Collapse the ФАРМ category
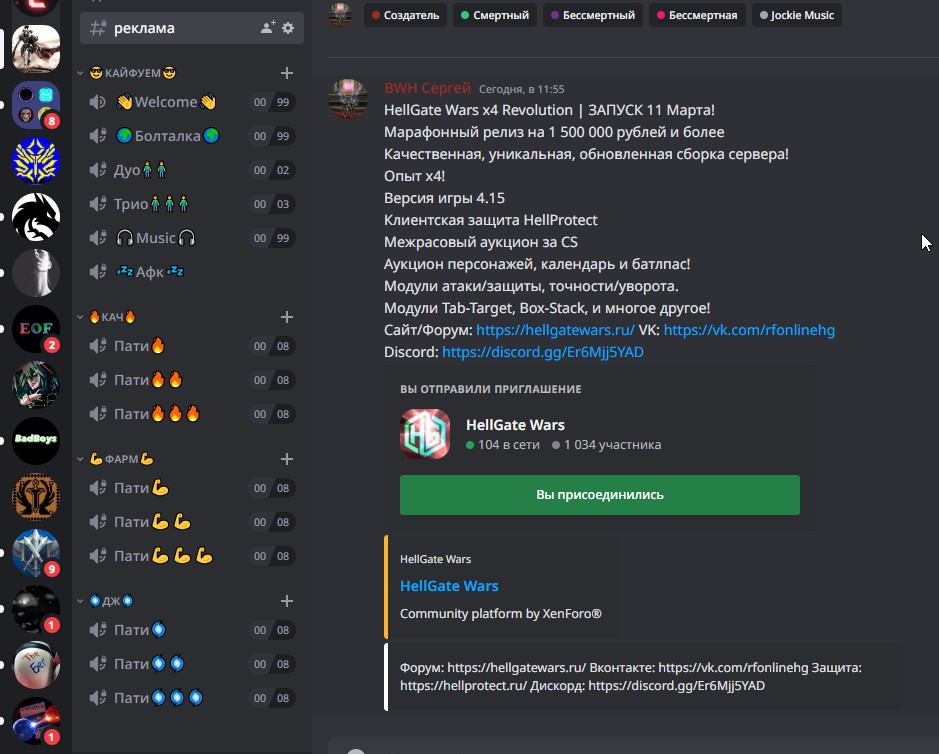Image resolution: width=939 pixels, height=754 pixels. point(80,459)
